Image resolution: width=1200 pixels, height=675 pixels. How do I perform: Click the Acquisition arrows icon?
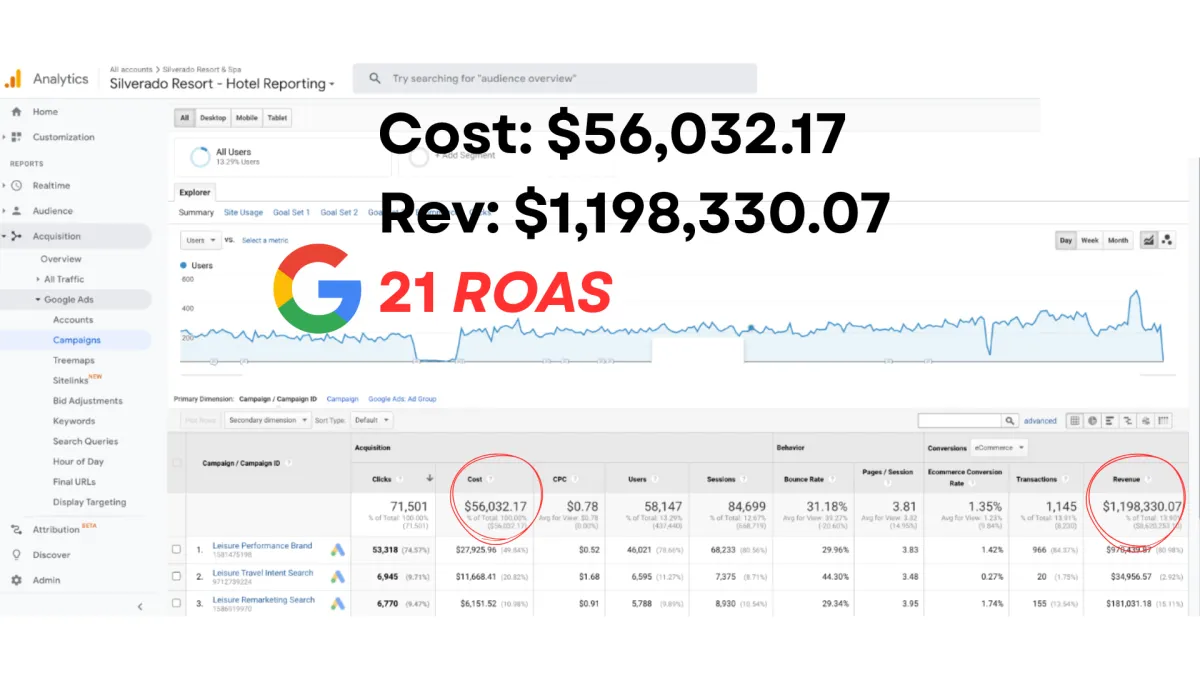pos(16,236)
